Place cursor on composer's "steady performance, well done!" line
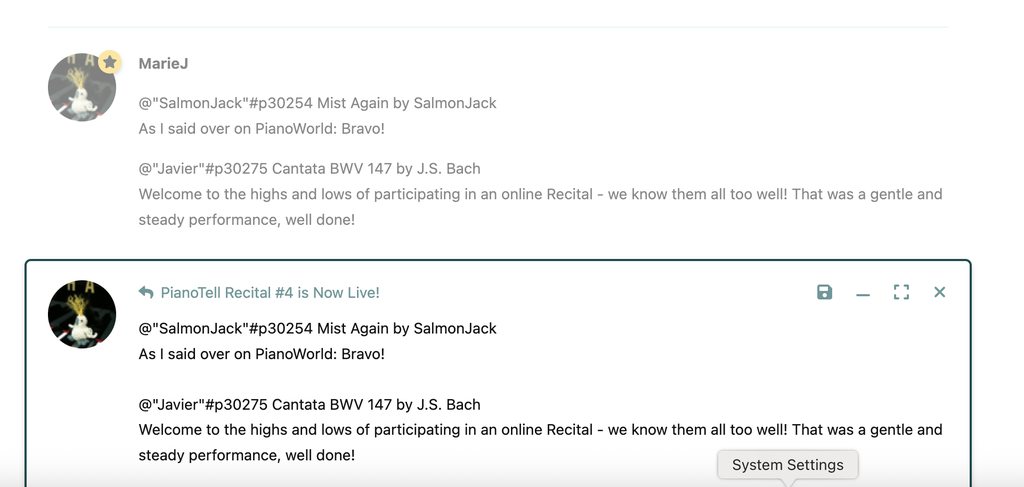This screenshot has width=1024, height=487. 246,455
